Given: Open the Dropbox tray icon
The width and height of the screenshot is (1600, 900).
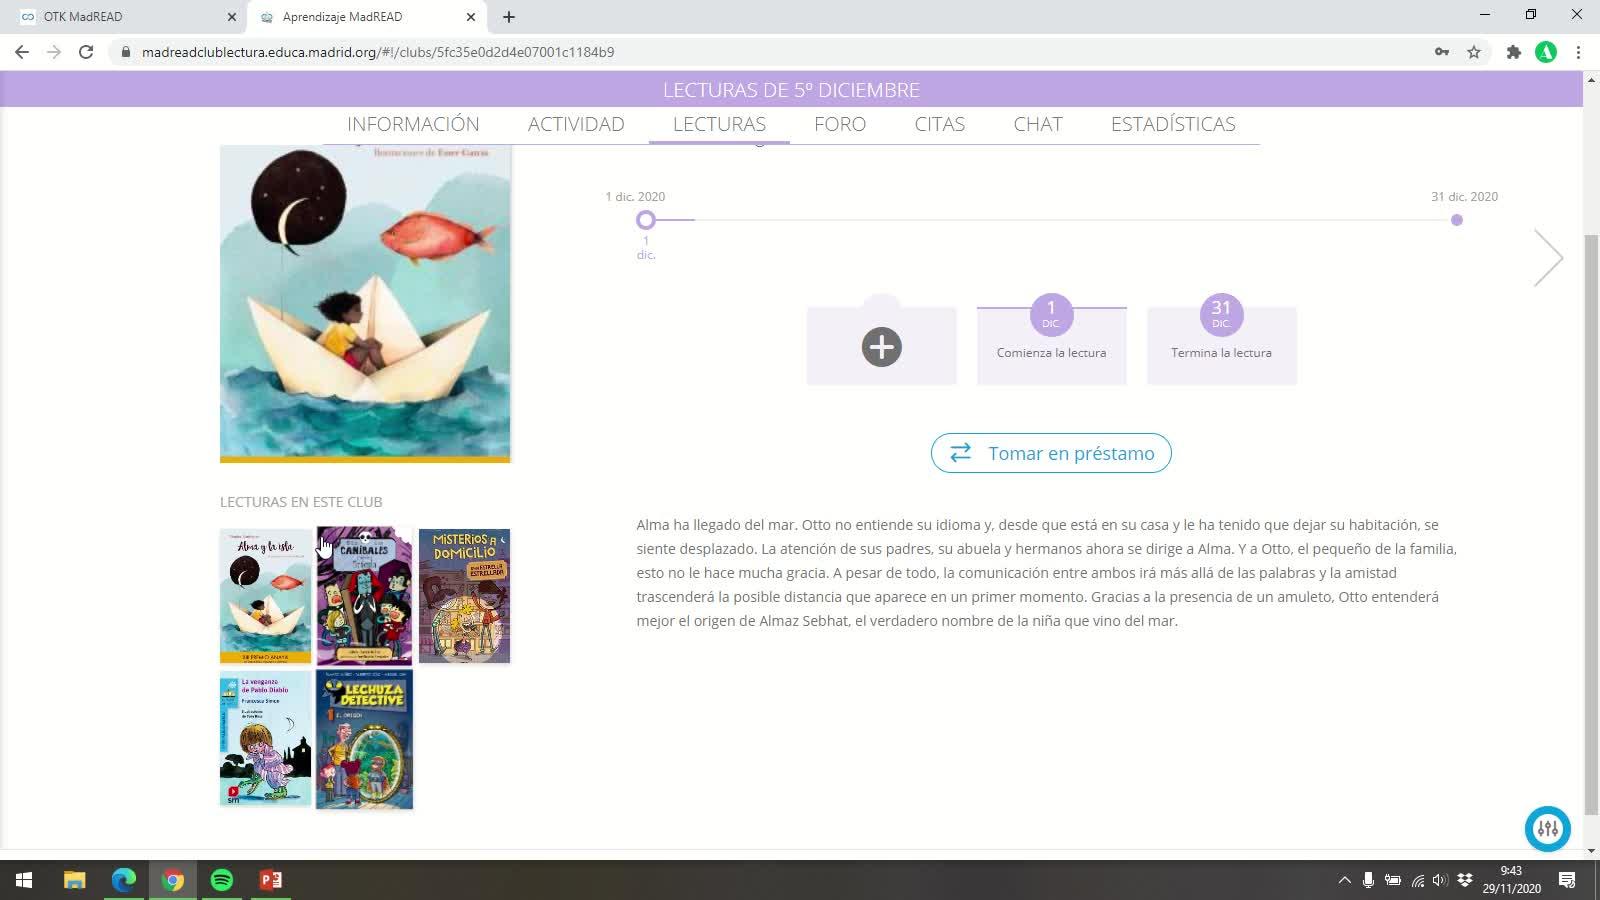Looking at the screenshot, I should click(x=1465, y=880).
